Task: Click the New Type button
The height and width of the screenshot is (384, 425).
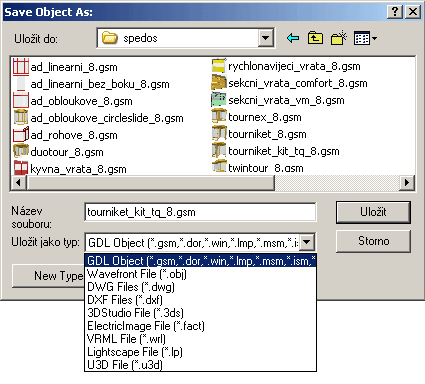Action: tap(48, 276)
